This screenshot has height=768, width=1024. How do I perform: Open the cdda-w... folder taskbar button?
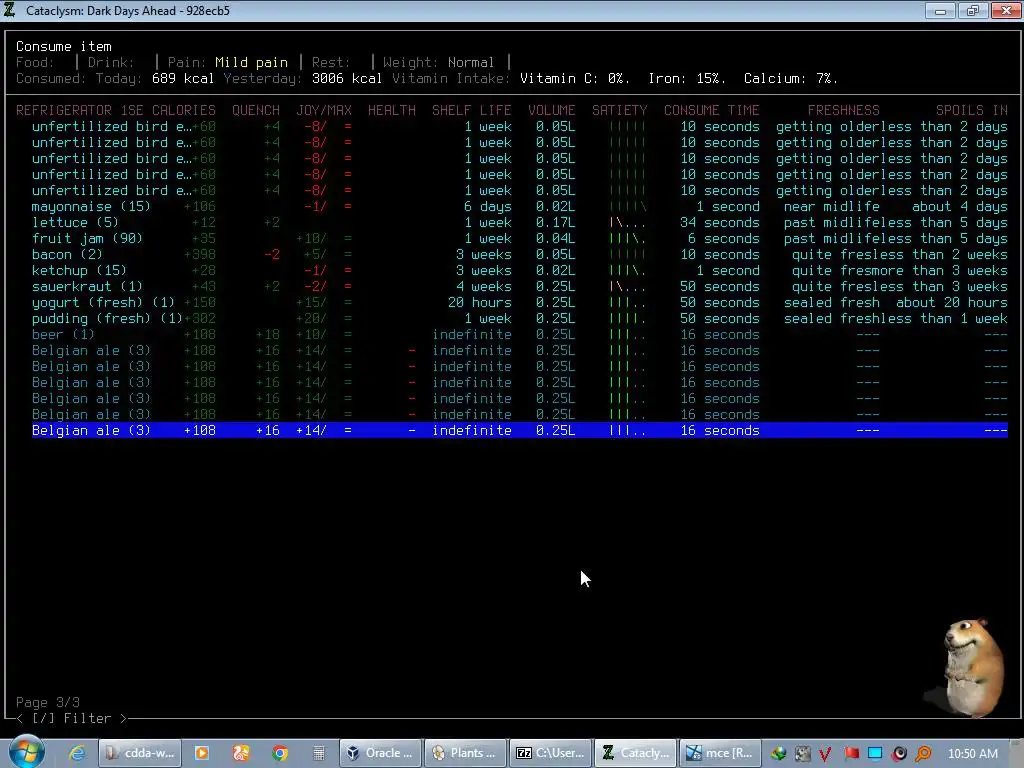point(140,753)
